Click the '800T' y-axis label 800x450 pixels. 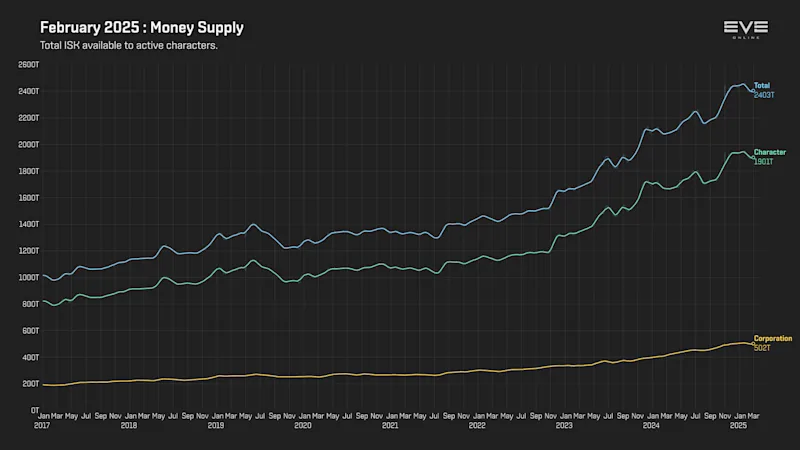click(31, 304)
